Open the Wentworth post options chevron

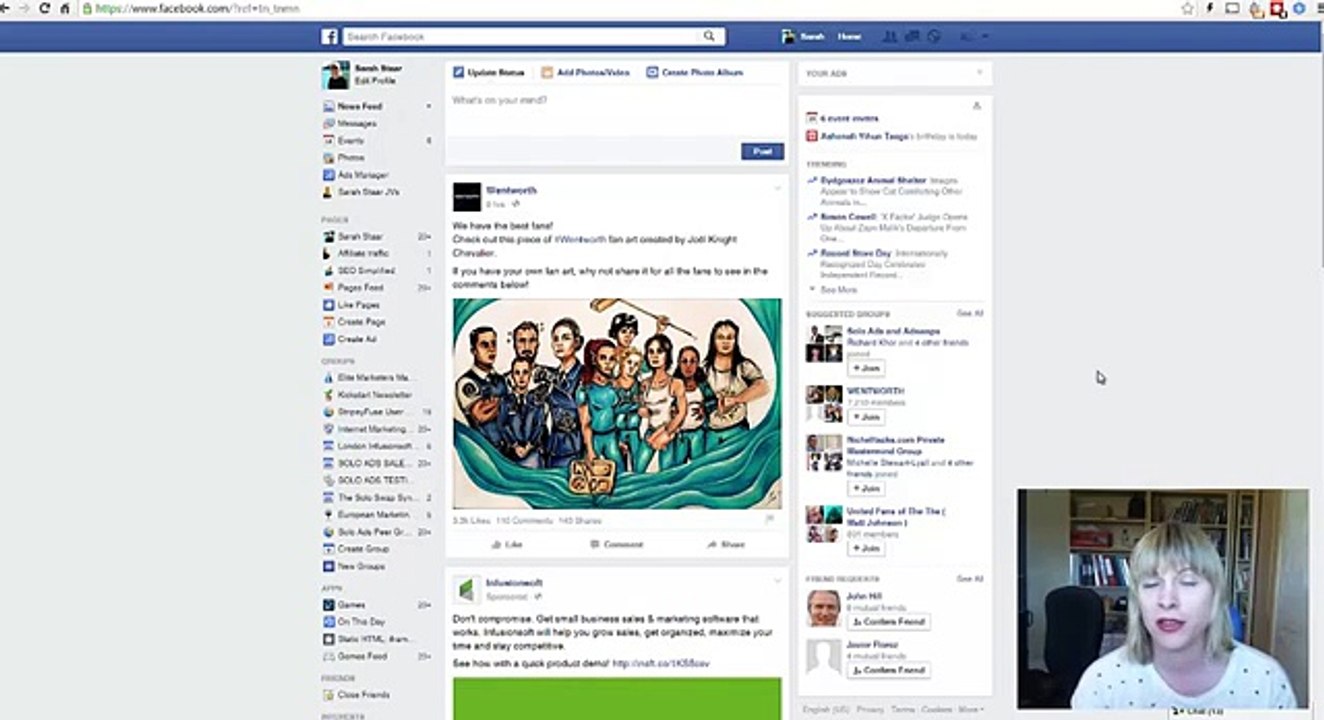pyautogui.click(x=777, y=188)
